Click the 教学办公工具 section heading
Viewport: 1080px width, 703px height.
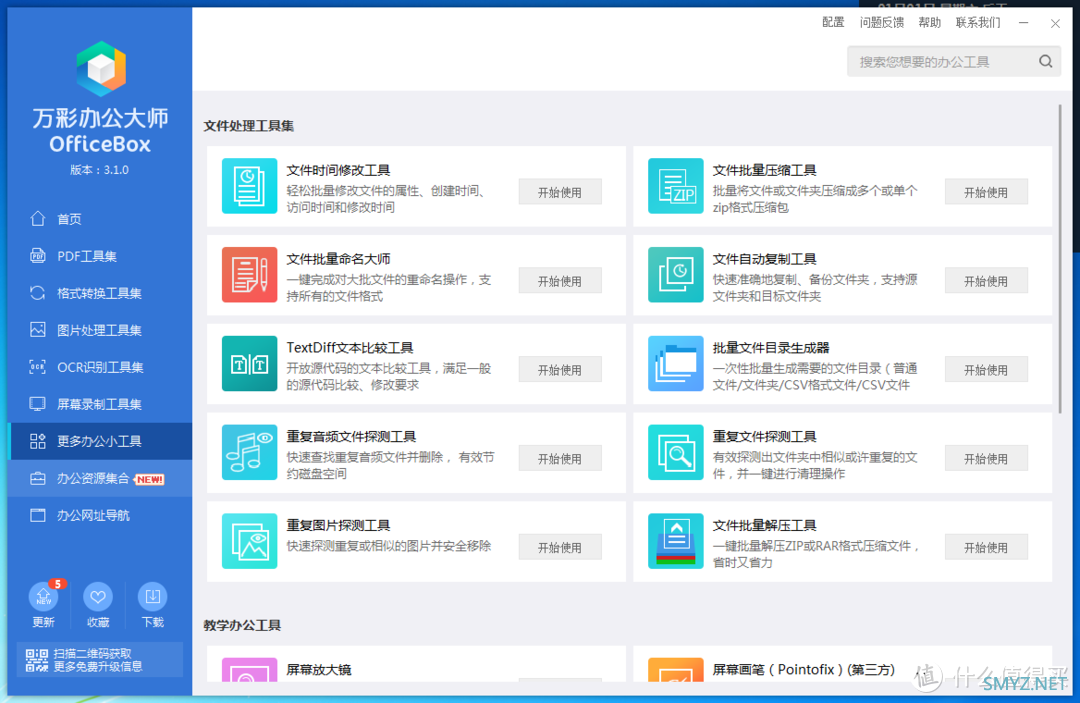tap(242, 625)
